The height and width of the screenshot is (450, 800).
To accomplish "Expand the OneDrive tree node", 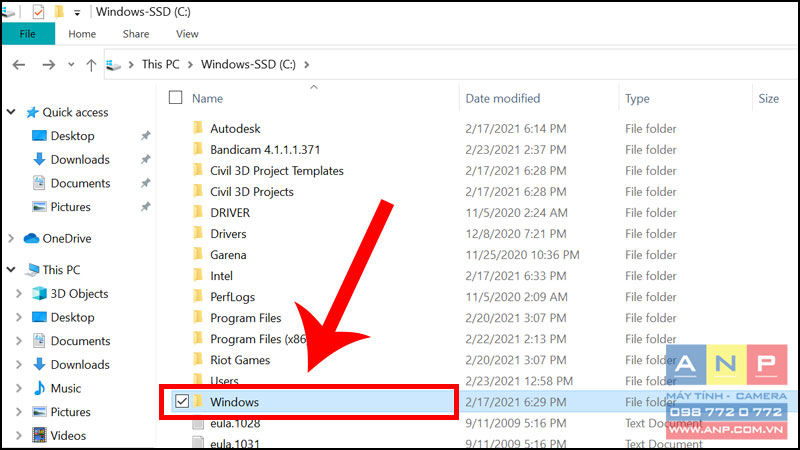I will (11, 238).
